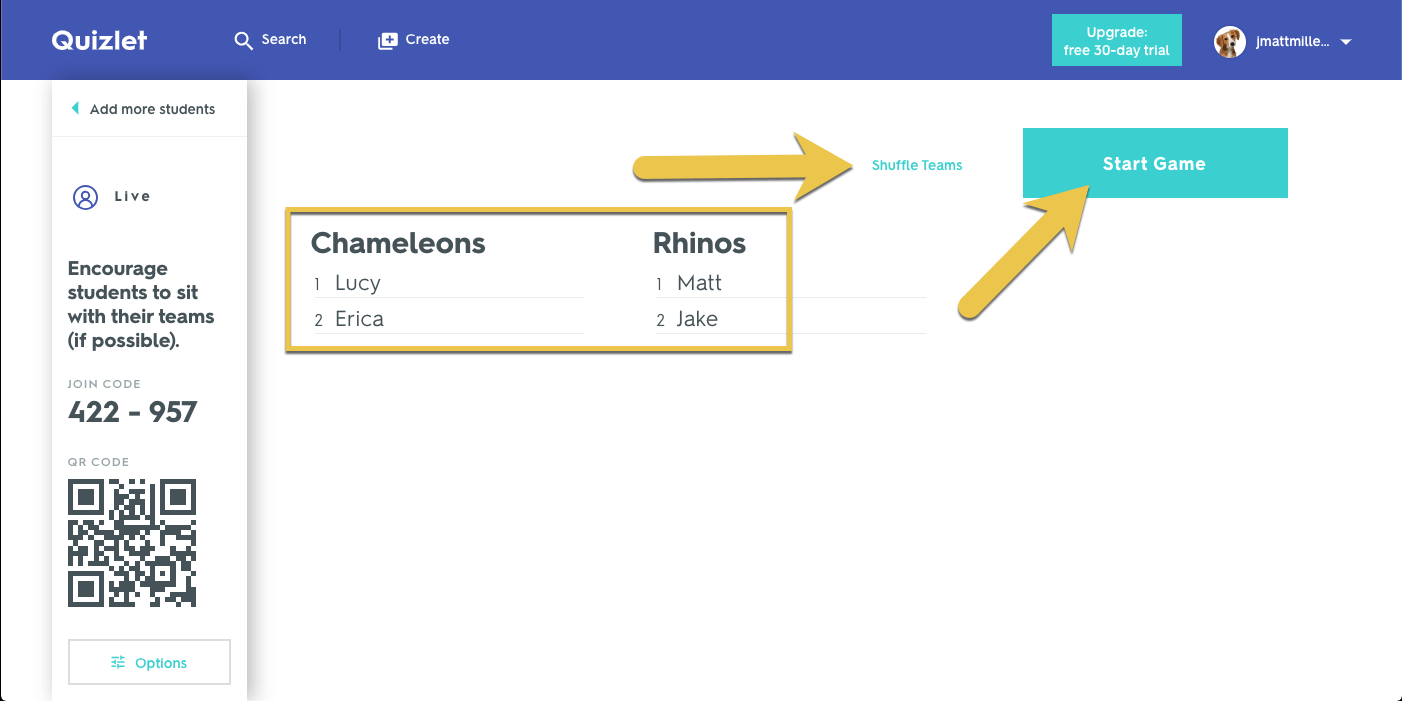Click the join code 422-957

pyautogui.click(x=131, y=411)
